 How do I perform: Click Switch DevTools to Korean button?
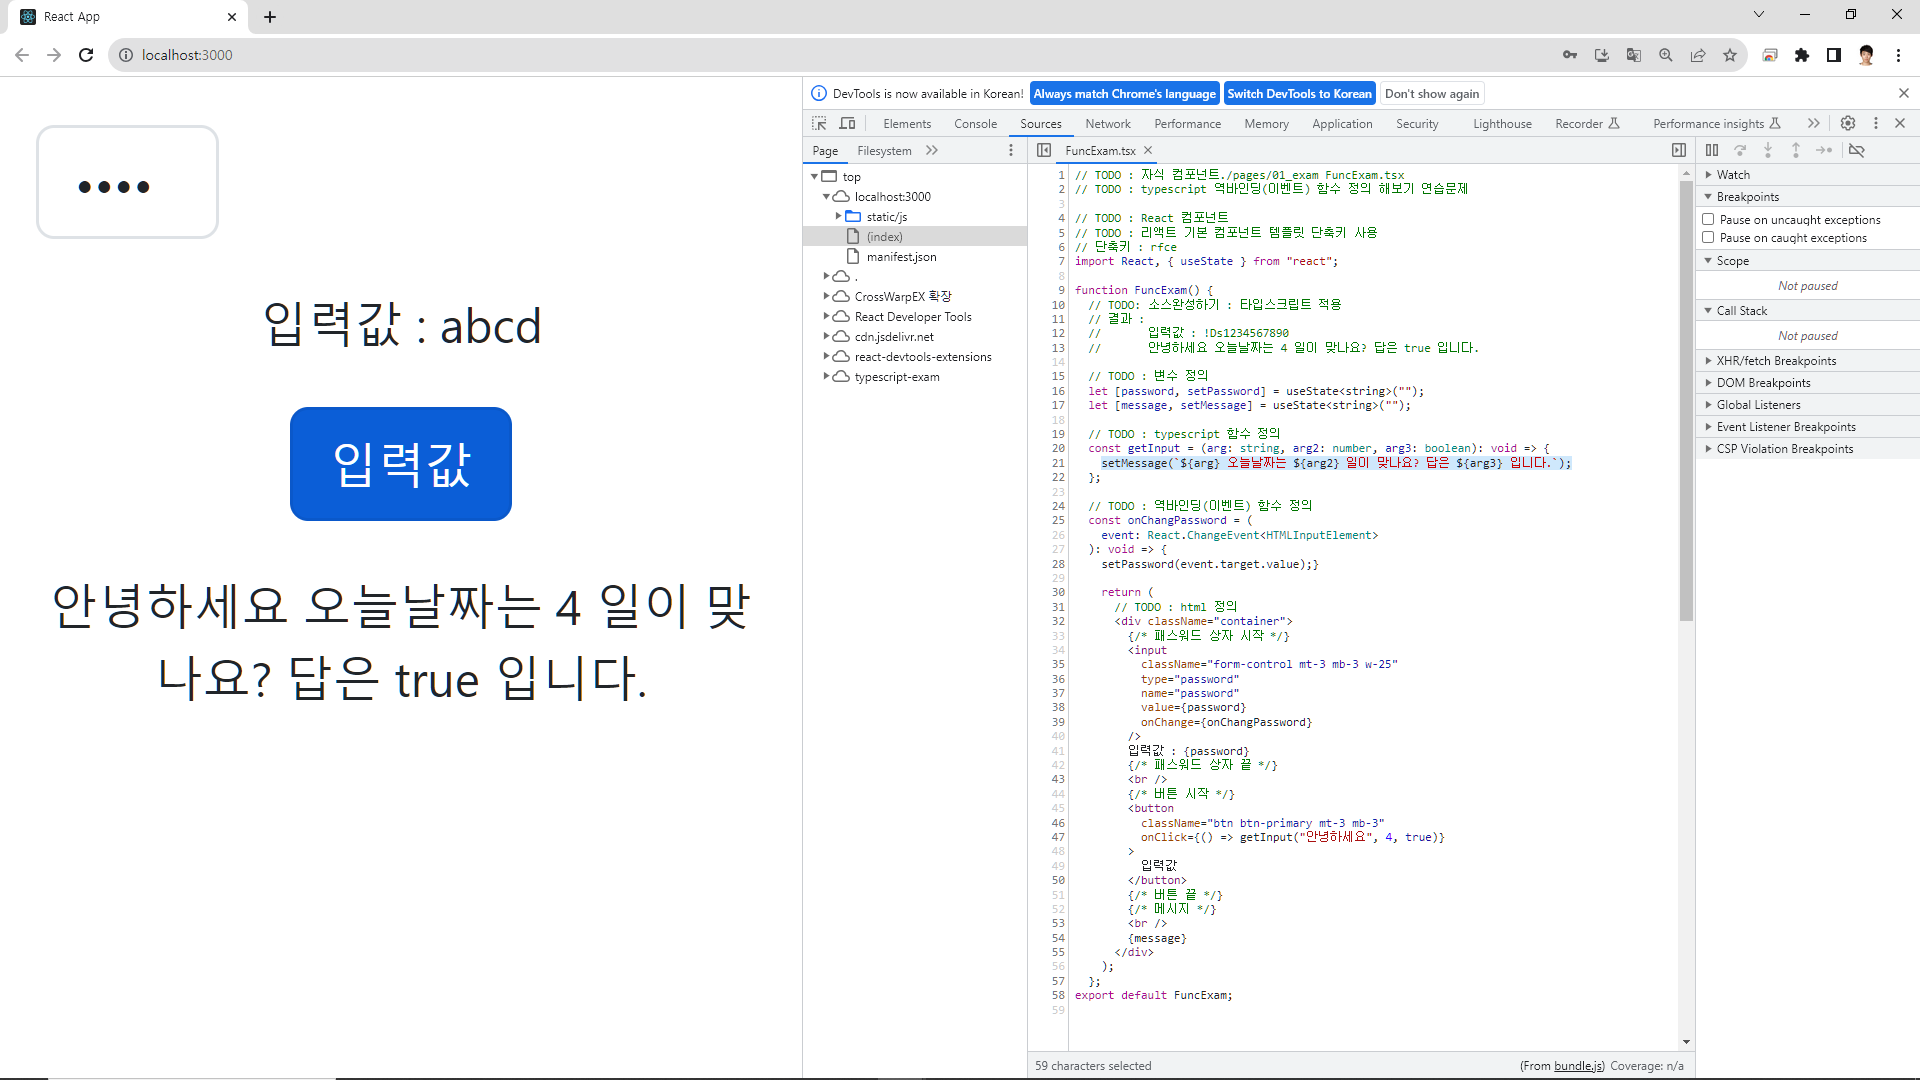1299,94
